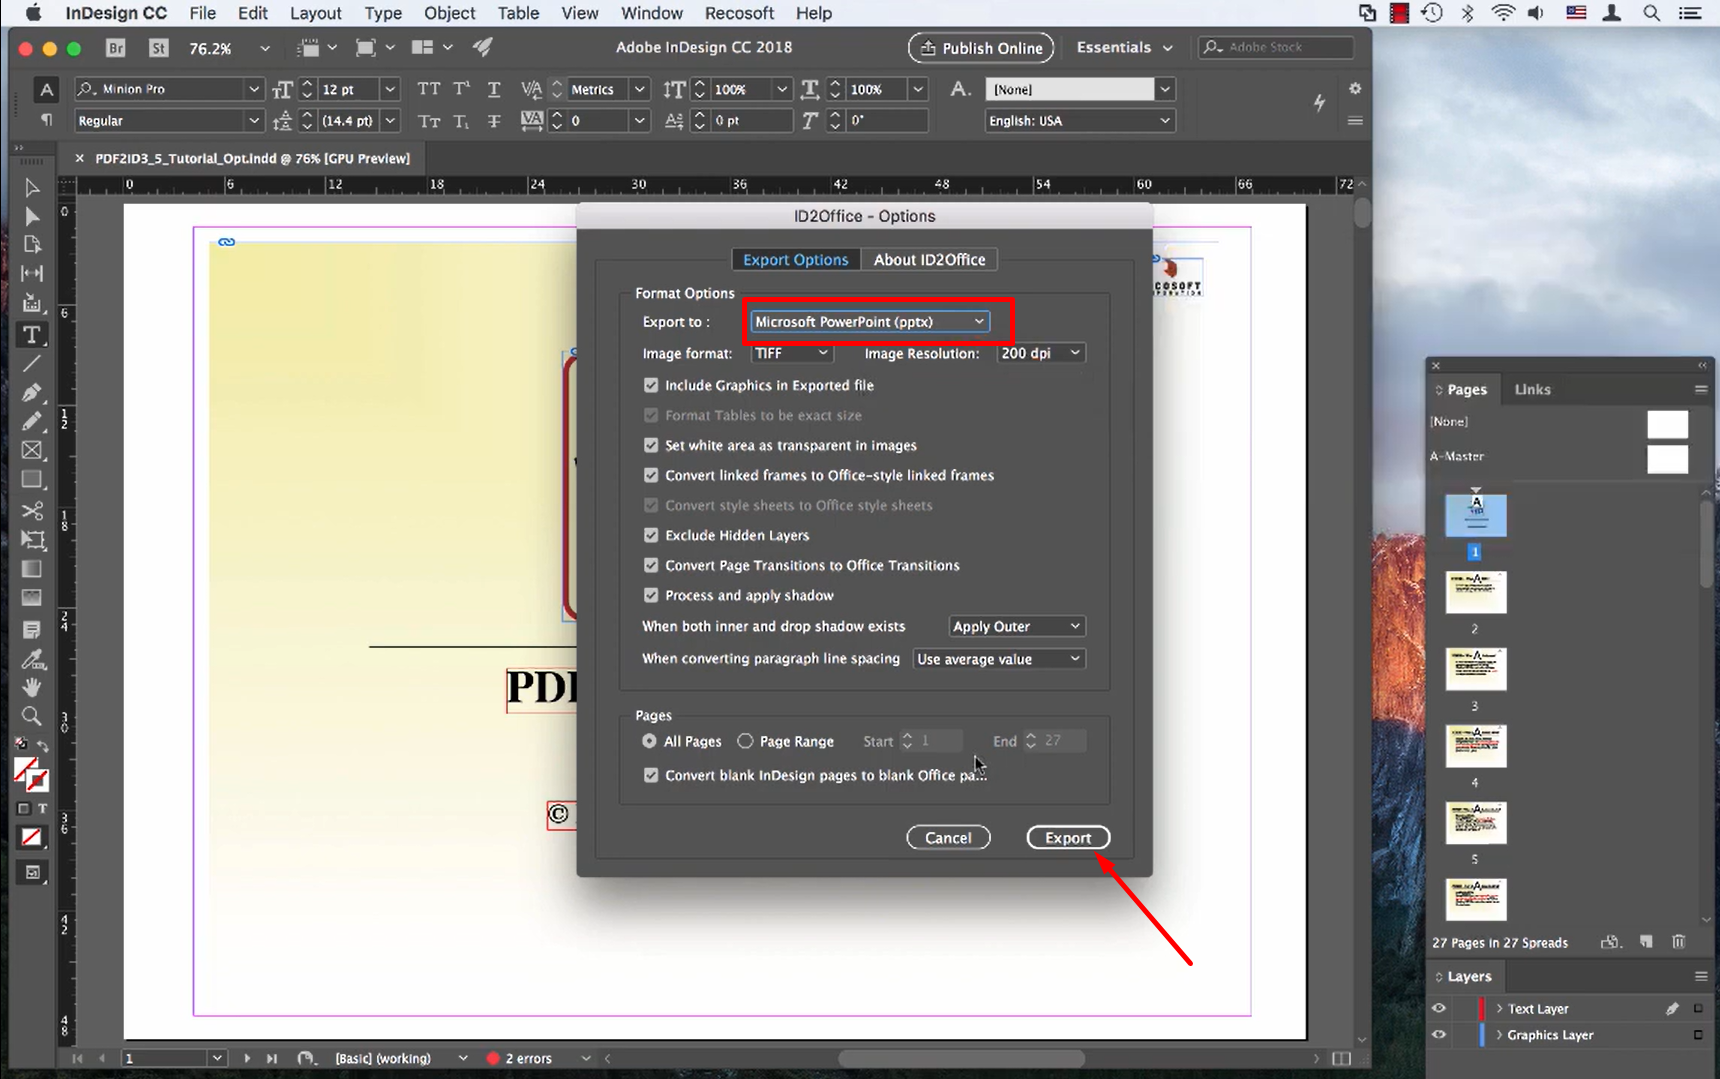Toggle Exclude Hidden Layers
This screenshot has height=1079, width=1720.
(x=651, y=535)
